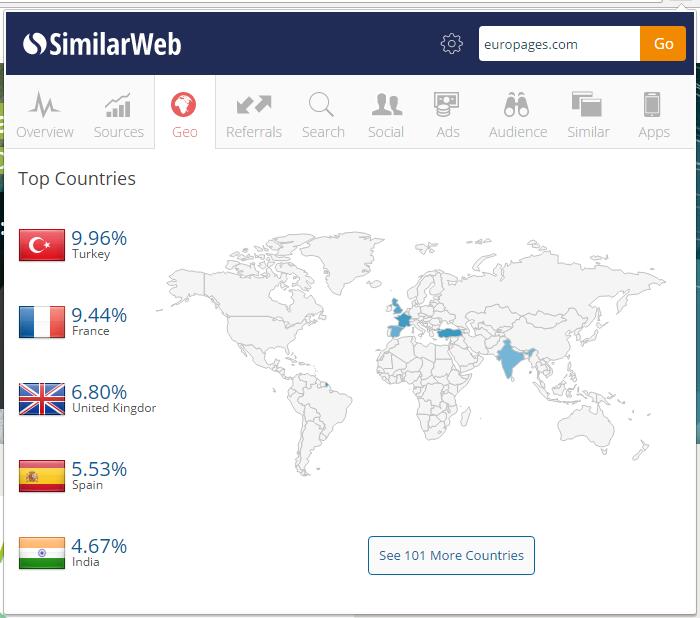700x618 pixels.
Task: Click See 101 More Countries button
Action: click(x=451, y=555)
